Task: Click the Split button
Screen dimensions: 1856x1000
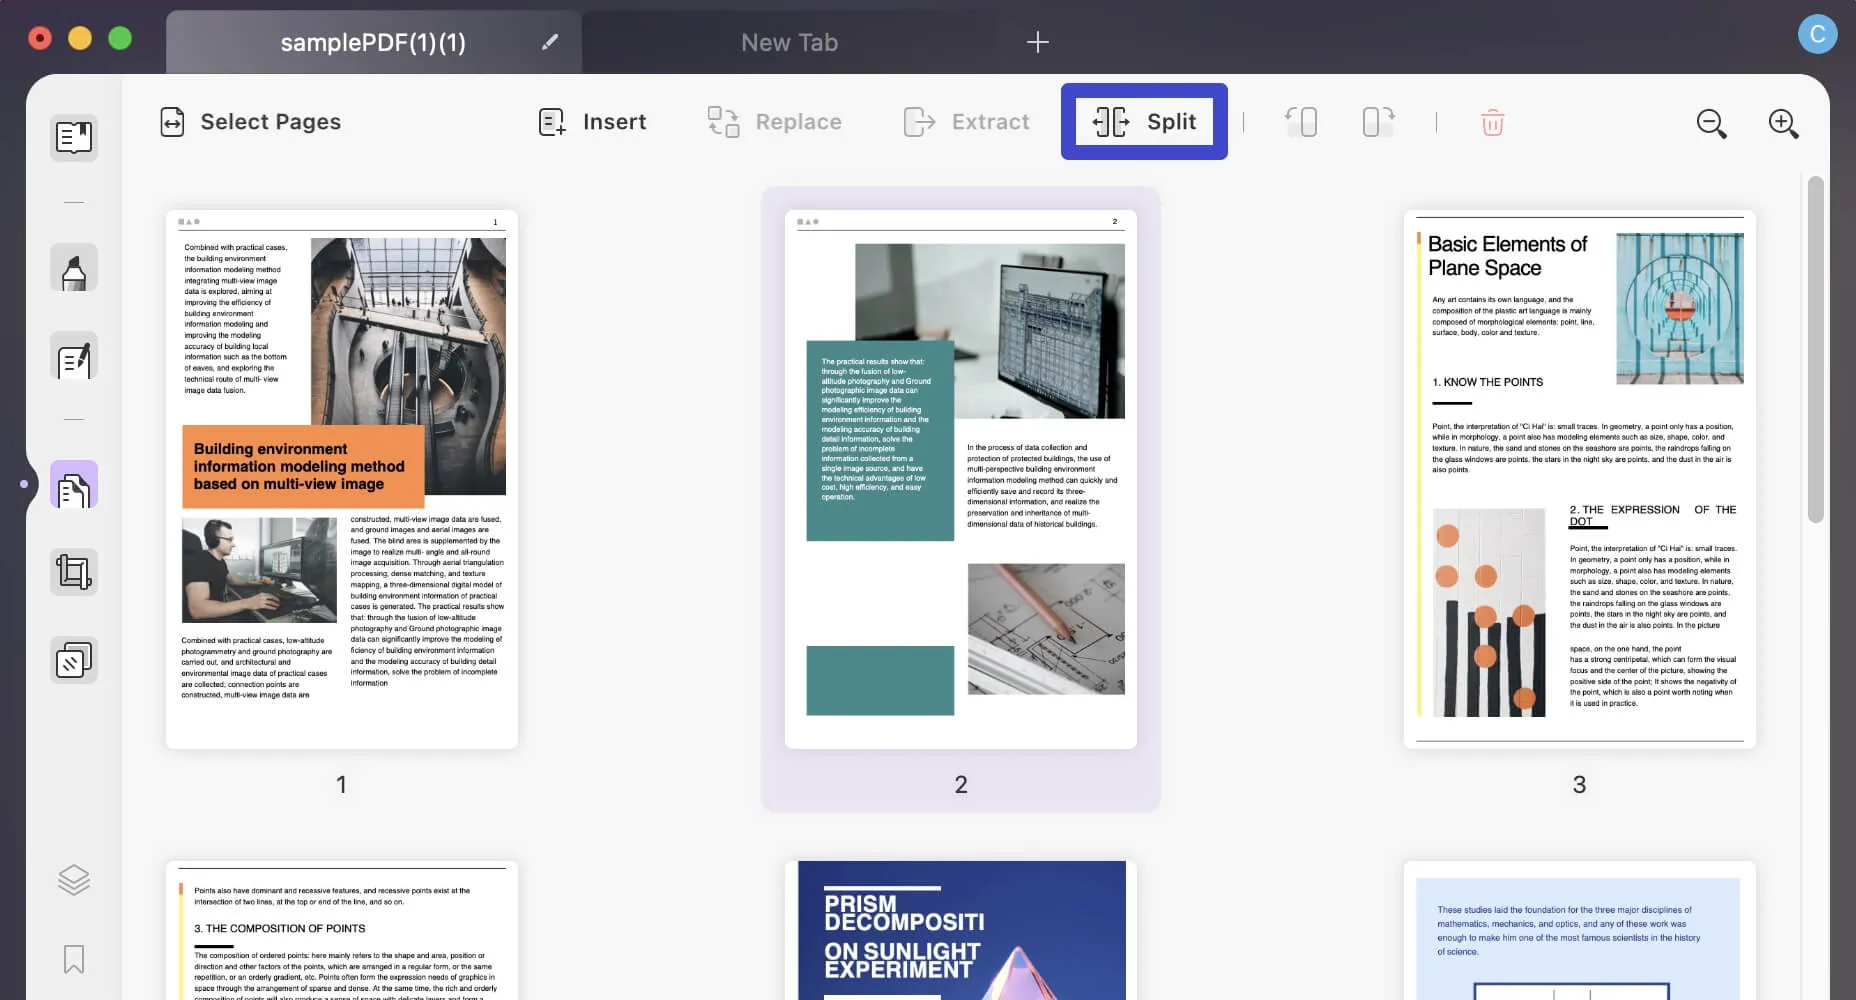Action: [1144, 122]
